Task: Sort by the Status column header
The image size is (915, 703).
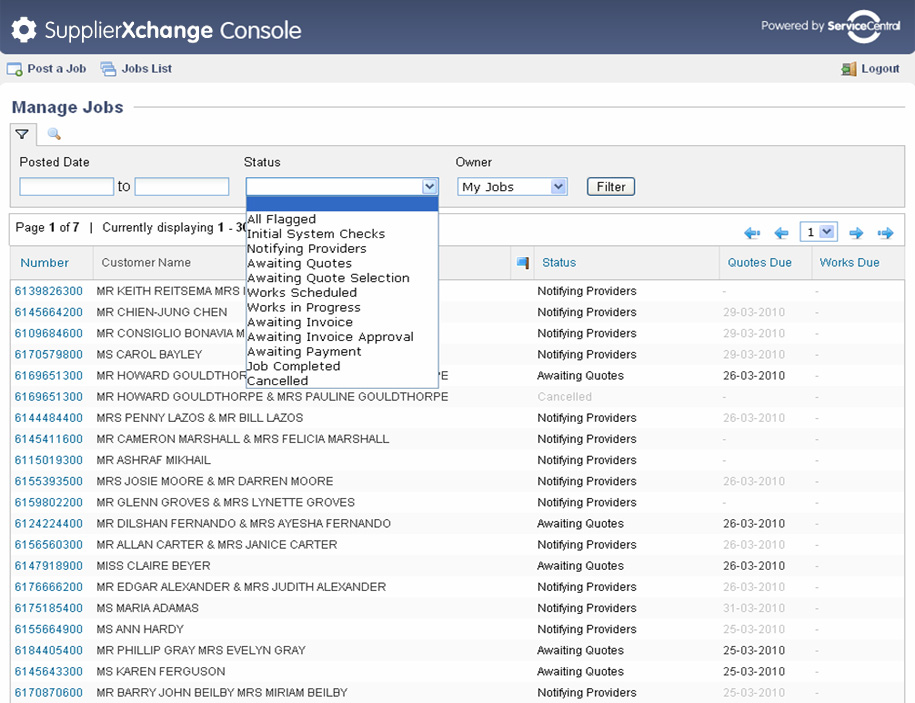Action: tap(559, 263)
